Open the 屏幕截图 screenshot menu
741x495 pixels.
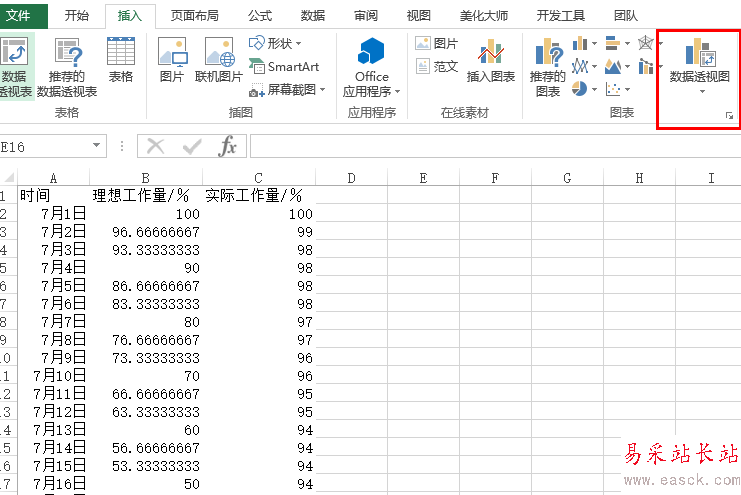[x=287, y=89]
